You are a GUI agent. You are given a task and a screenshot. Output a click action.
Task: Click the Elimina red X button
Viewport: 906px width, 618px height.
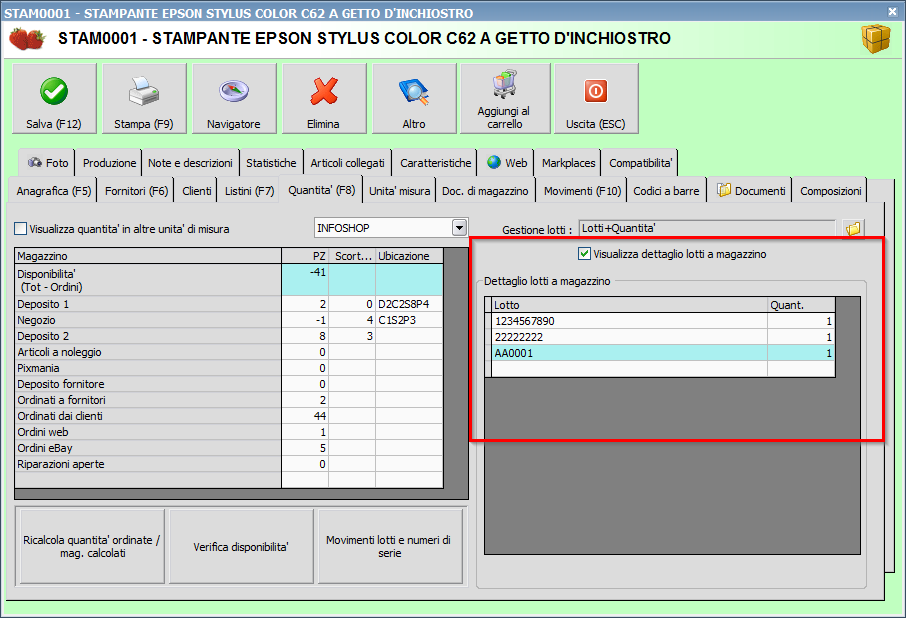pyautogui.click(x=324, y=99)
